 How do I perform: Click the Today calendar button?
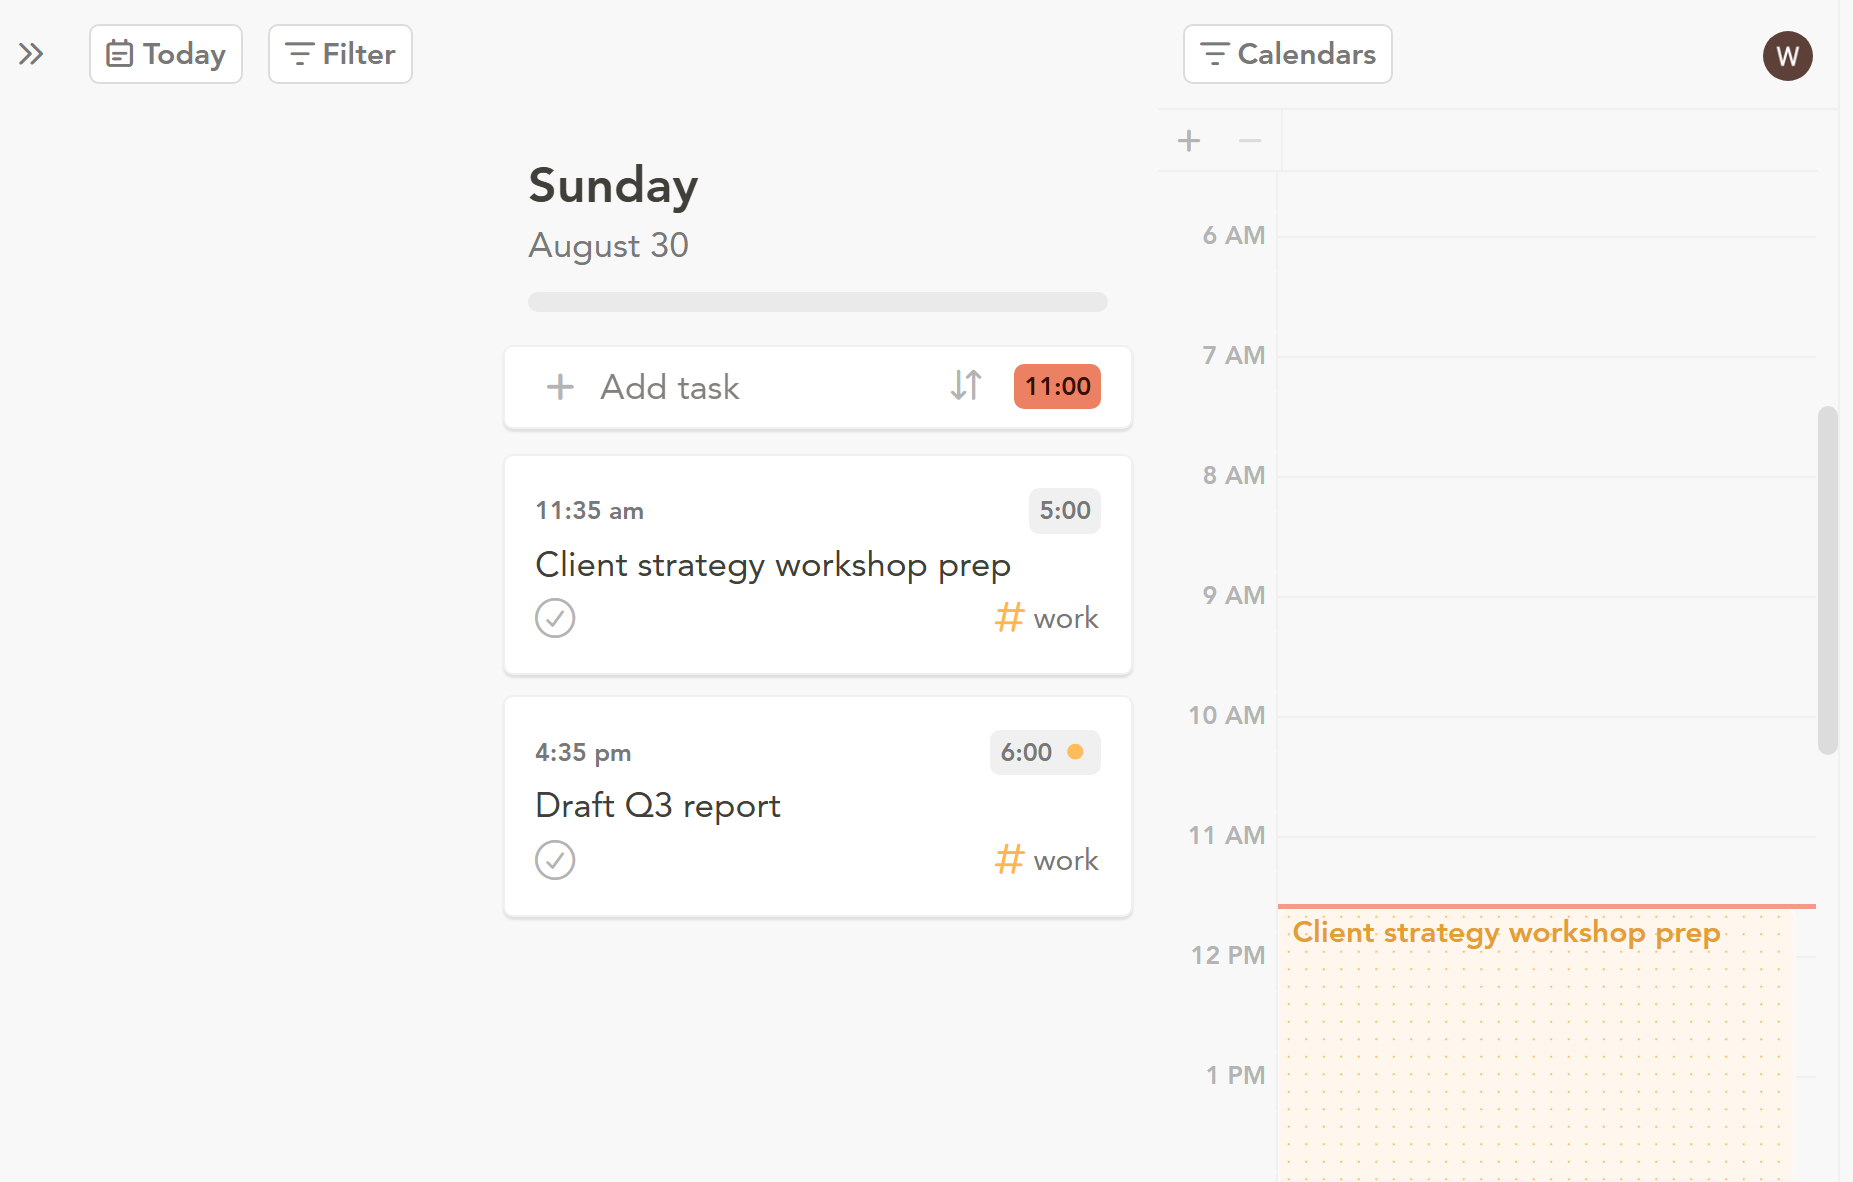click(x=166, y=54)
